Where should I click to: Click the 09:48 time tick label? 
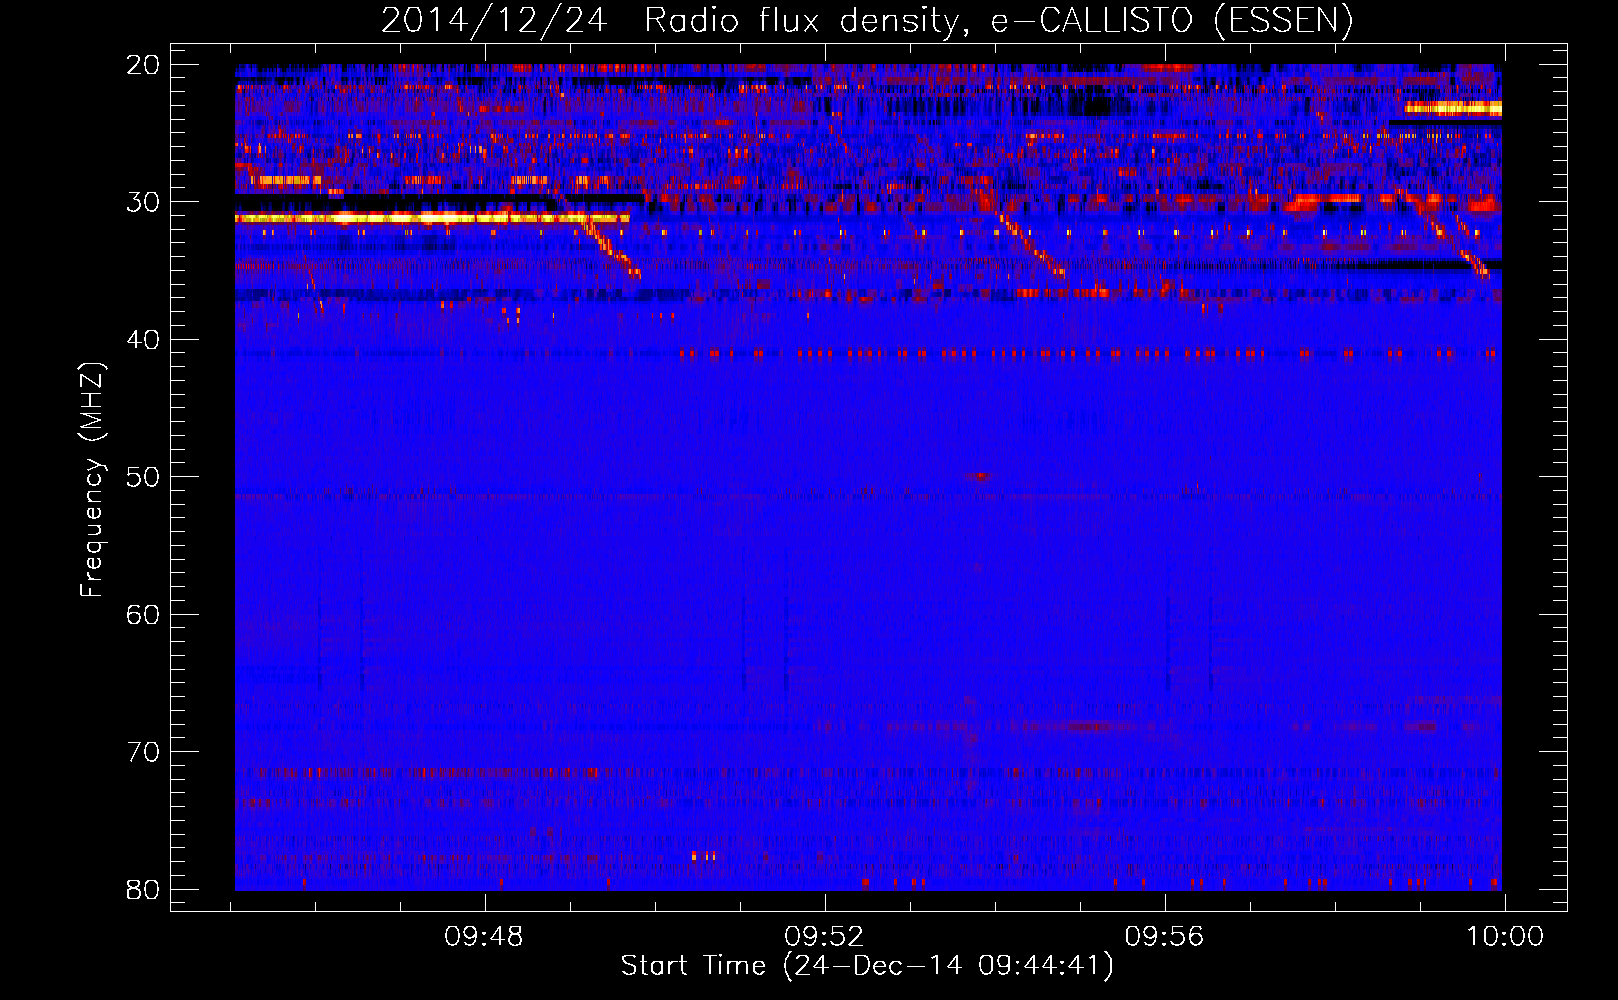485,937
